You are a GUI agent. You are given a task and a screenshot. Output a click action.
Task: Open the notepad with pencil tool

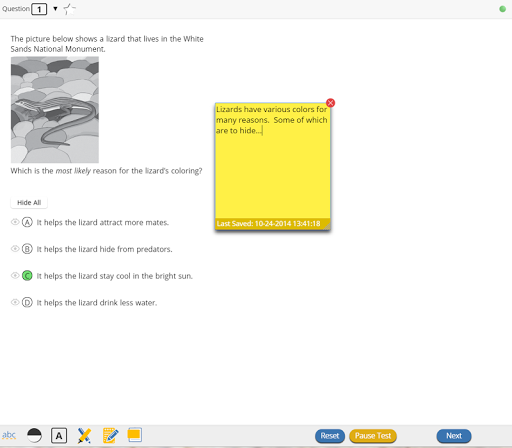[x=110, y=435]
